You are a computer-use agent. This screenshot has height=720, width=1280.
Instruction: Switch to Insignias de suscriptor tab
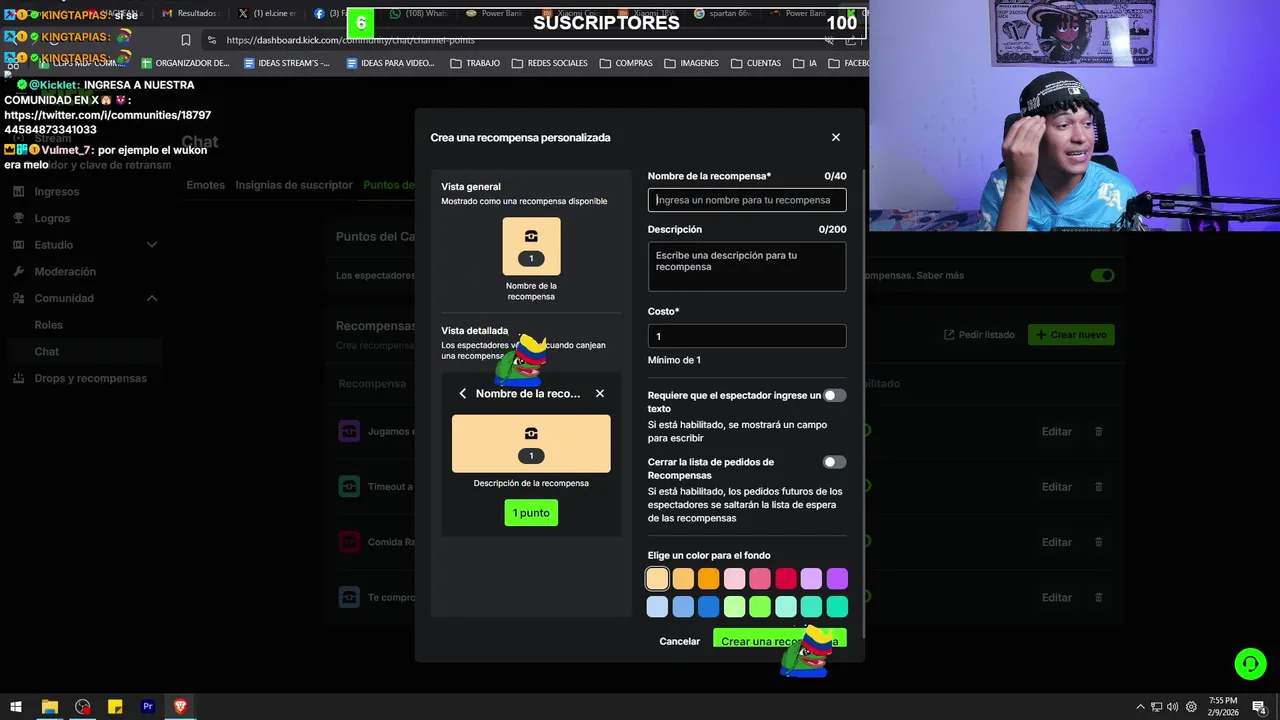(x=294, y=185)
